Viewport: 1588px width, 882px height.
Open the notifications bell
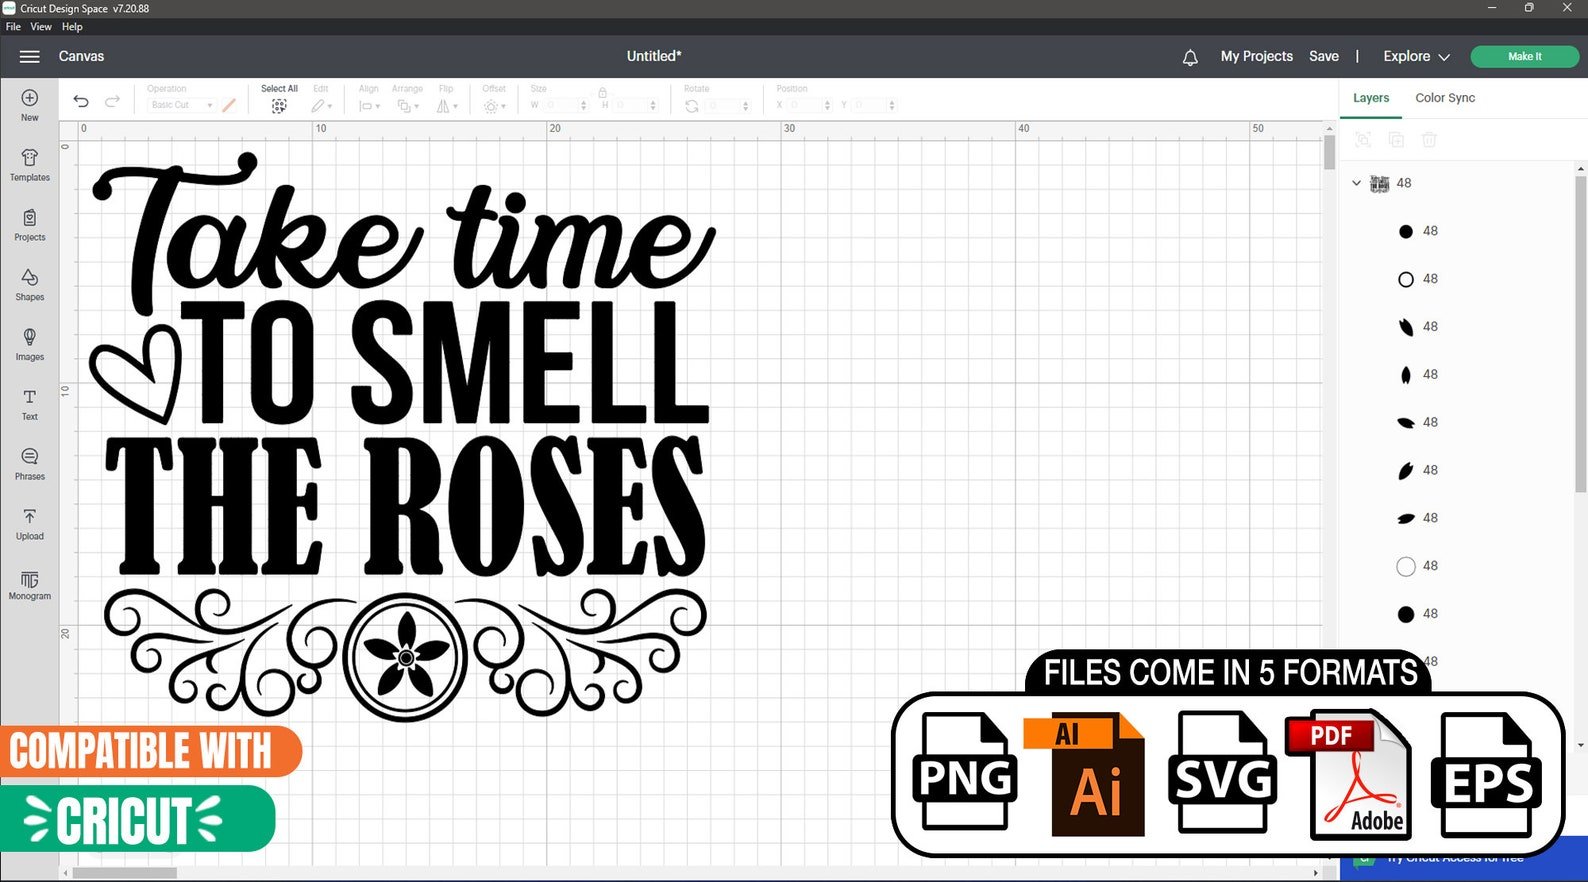coord(1190,58)
